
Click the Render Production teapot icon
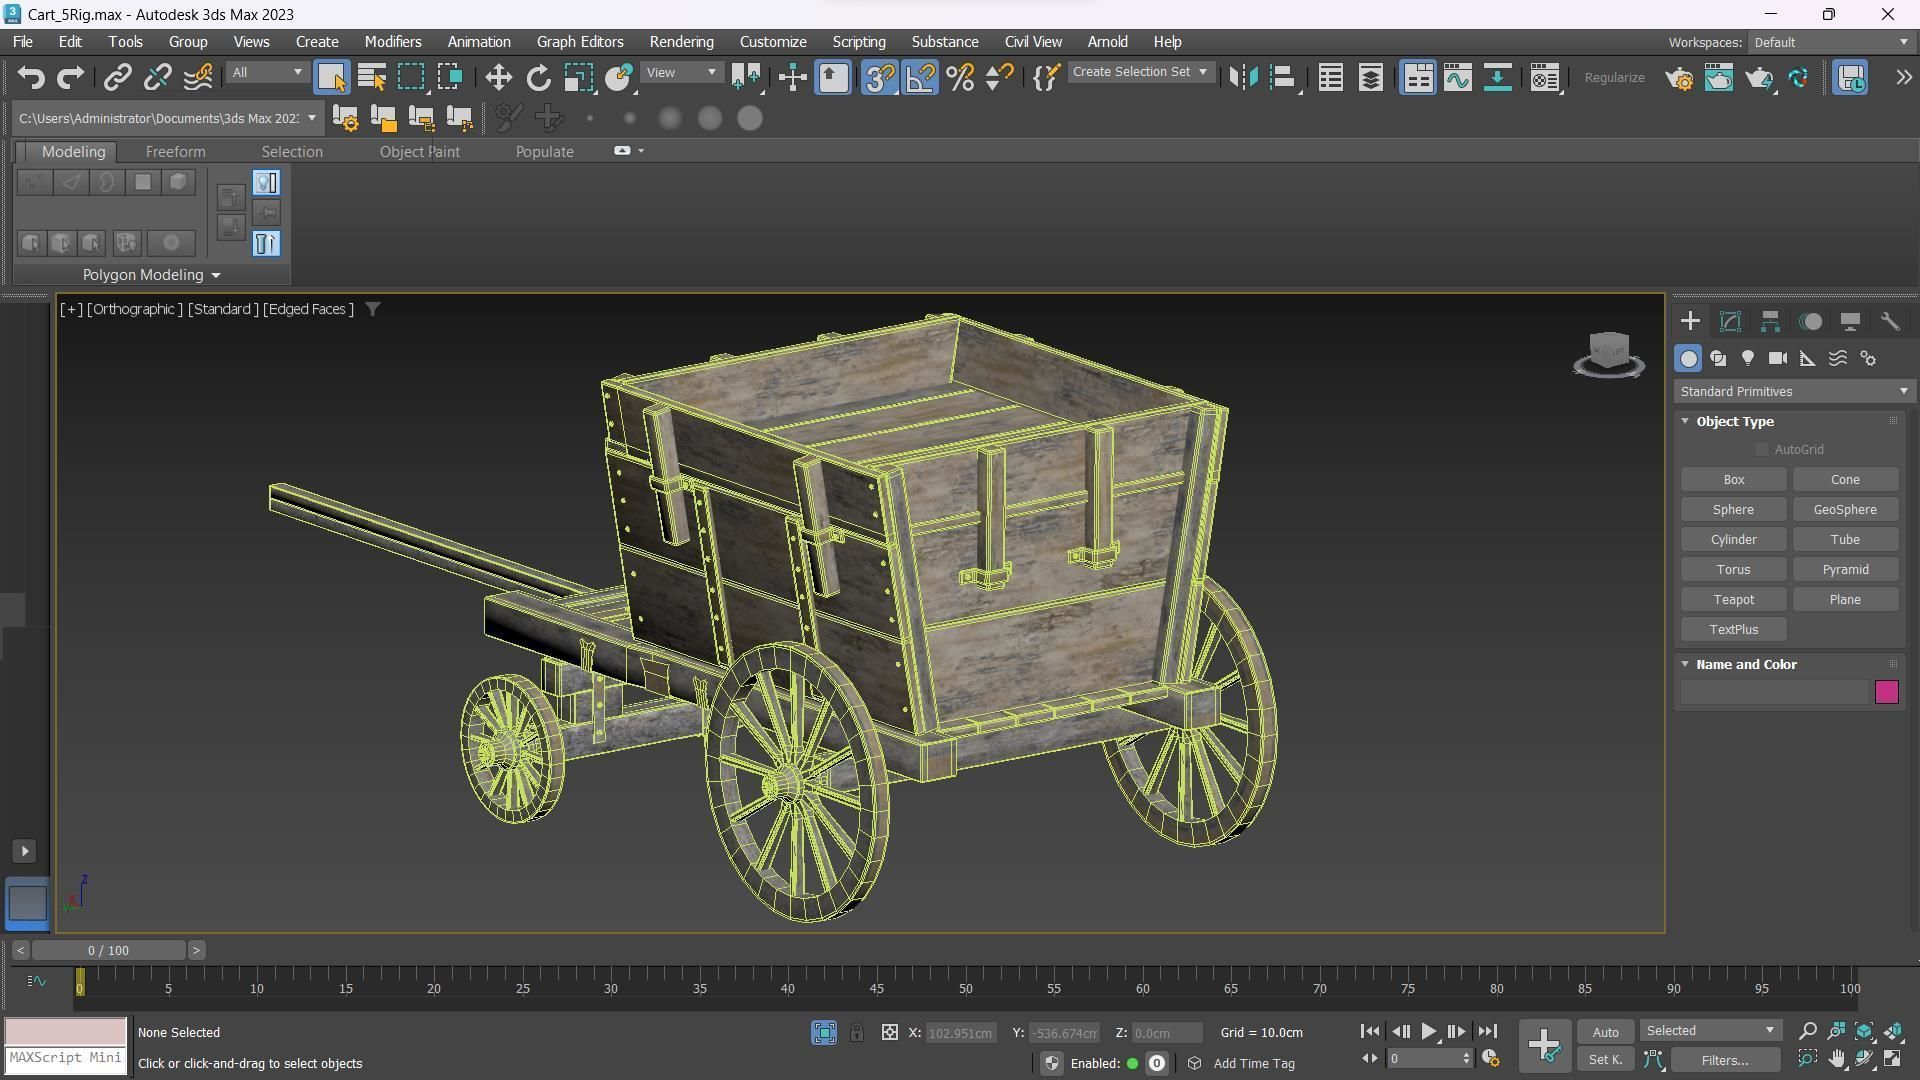(1759, 78)
